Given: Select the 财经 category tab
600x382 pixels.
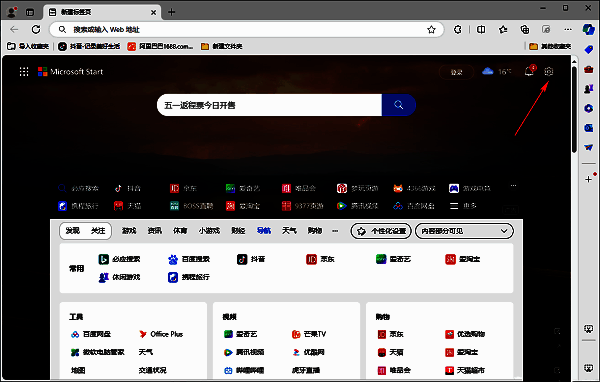Looking at the screenshot, I should [238, 231].
